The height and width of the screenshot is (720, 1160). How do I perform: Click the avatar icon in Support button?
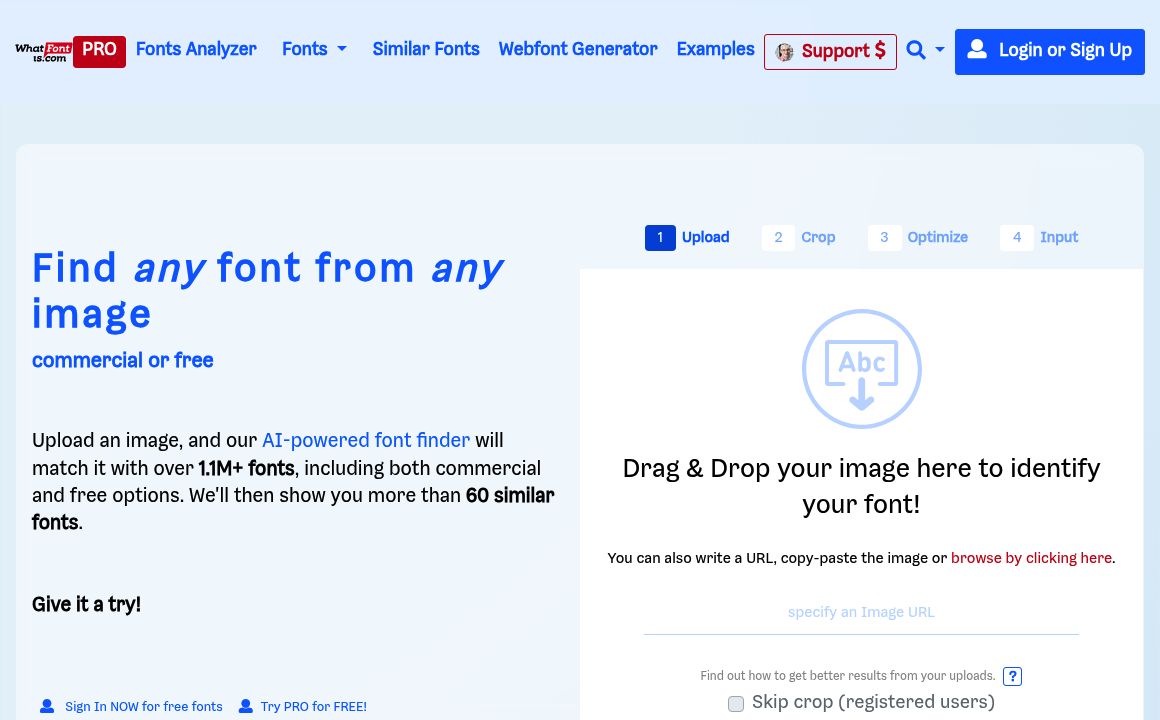[785, 52]
